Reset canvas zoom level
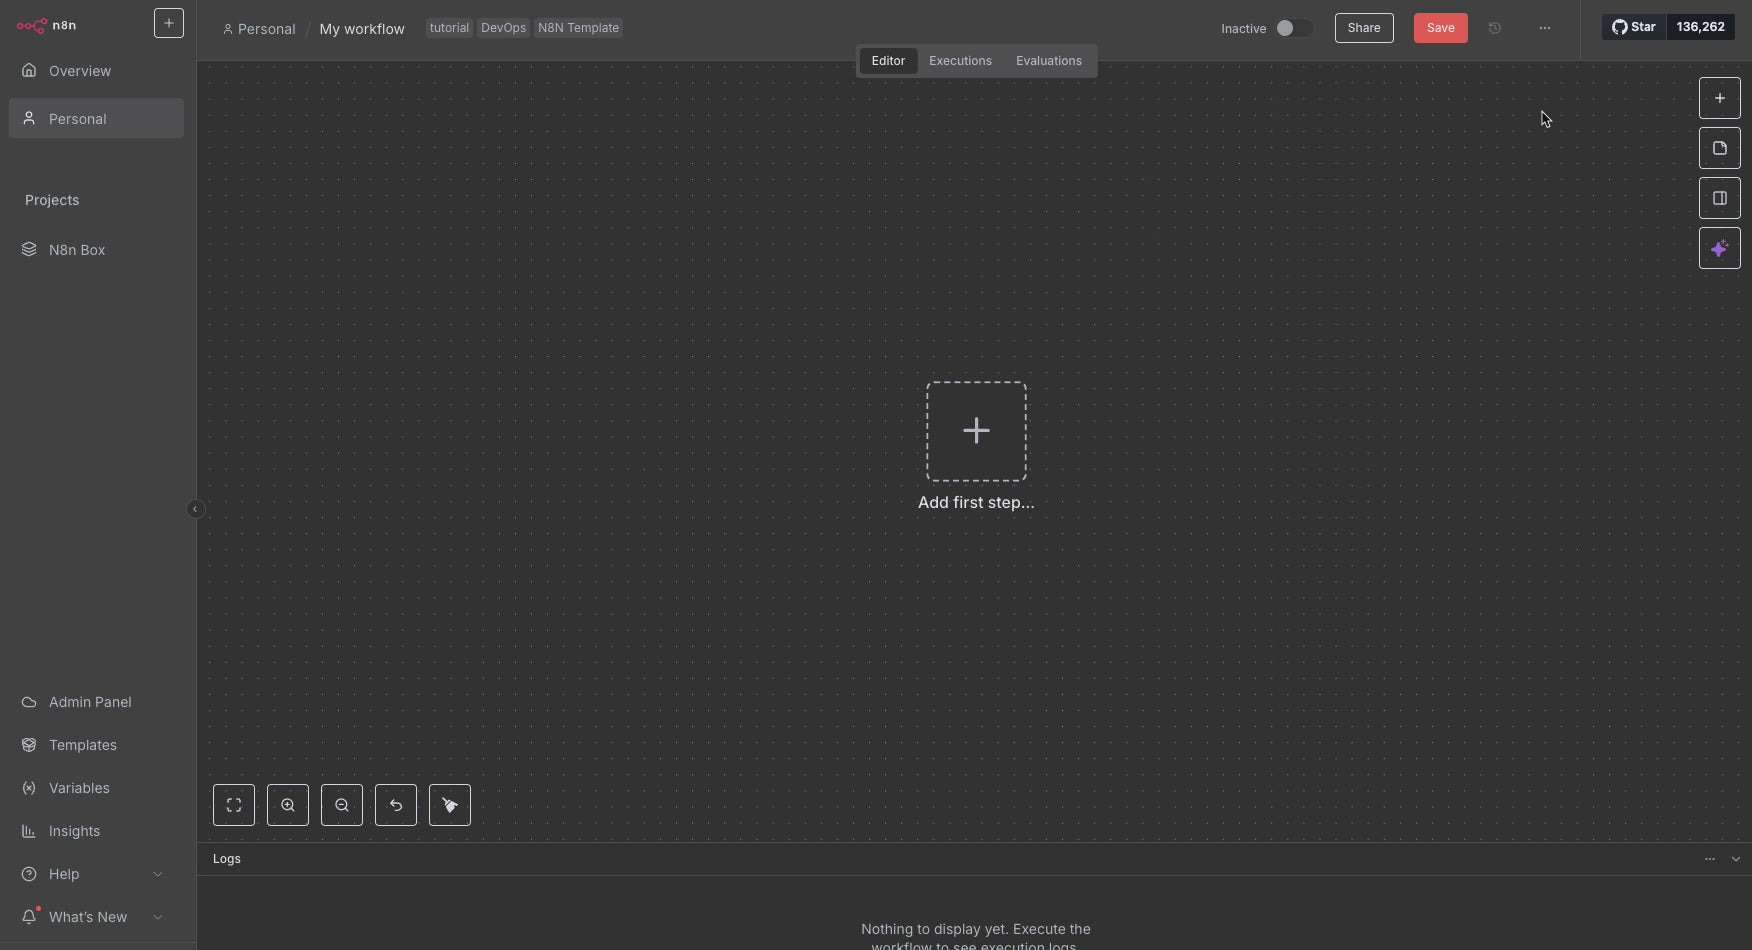 coord(396,805)
